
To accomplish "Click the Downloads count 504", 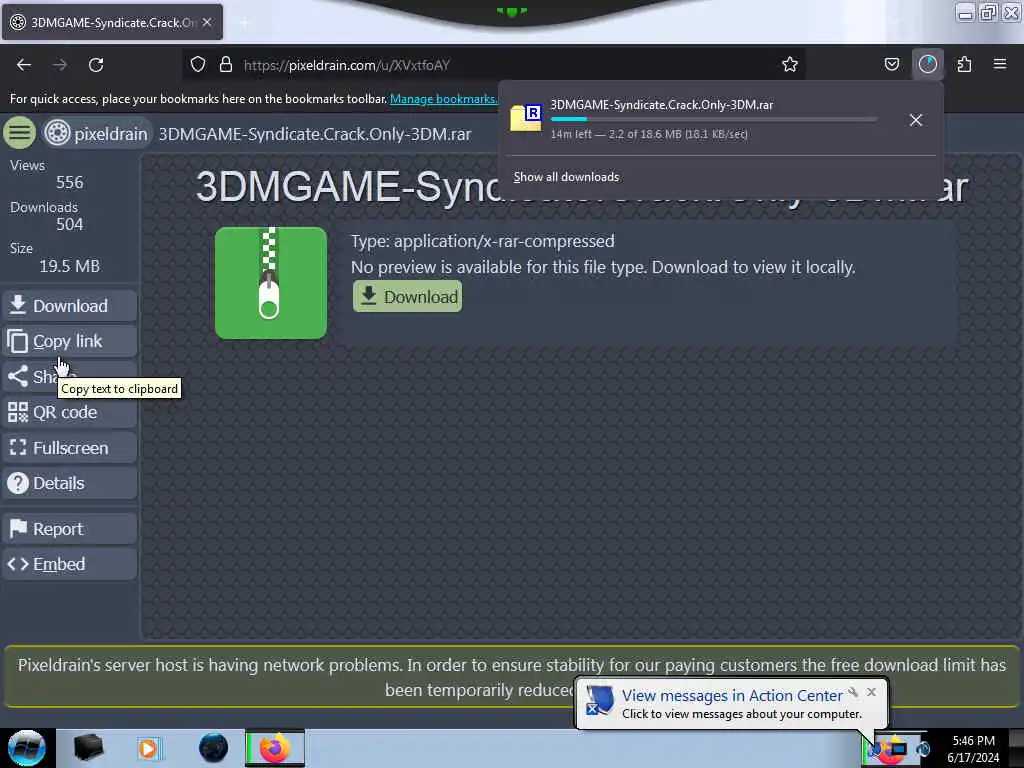I will 69,225.
